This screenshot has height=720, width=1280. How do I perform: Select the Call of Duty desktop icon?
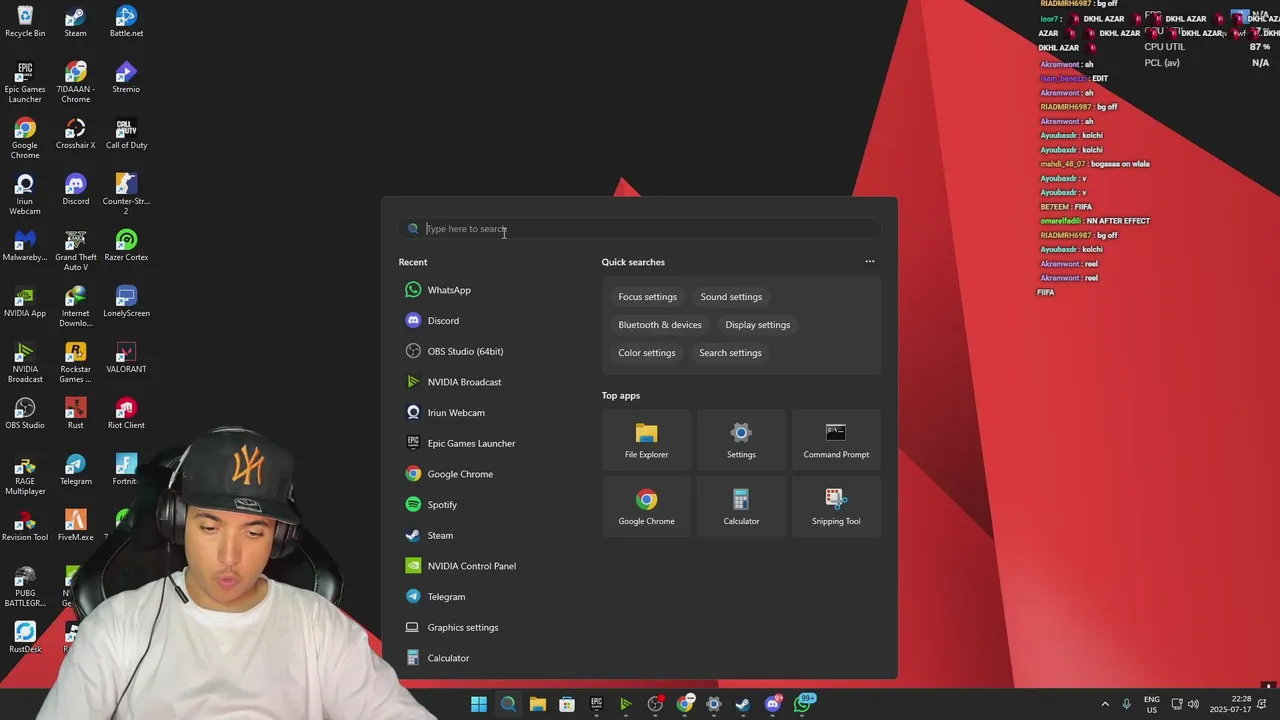(126, 134)
